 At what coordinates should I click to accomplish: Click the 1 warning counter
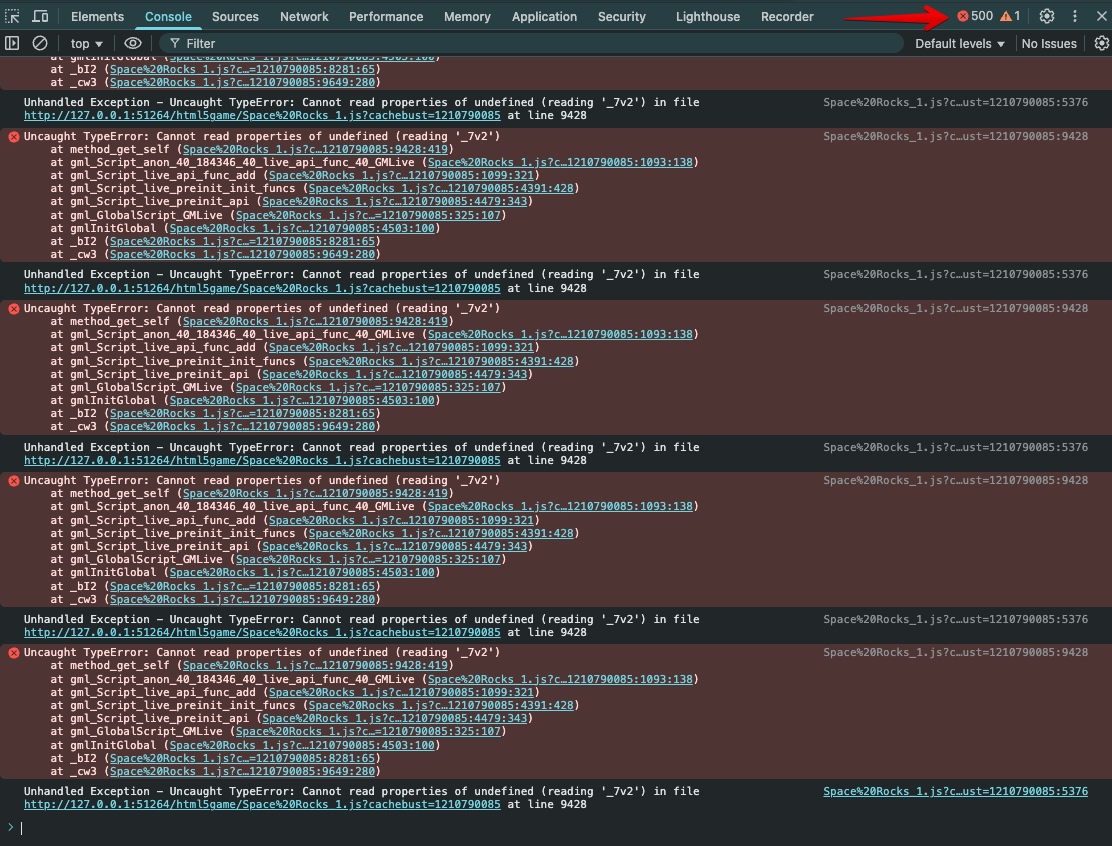[x=1010, y=16]
